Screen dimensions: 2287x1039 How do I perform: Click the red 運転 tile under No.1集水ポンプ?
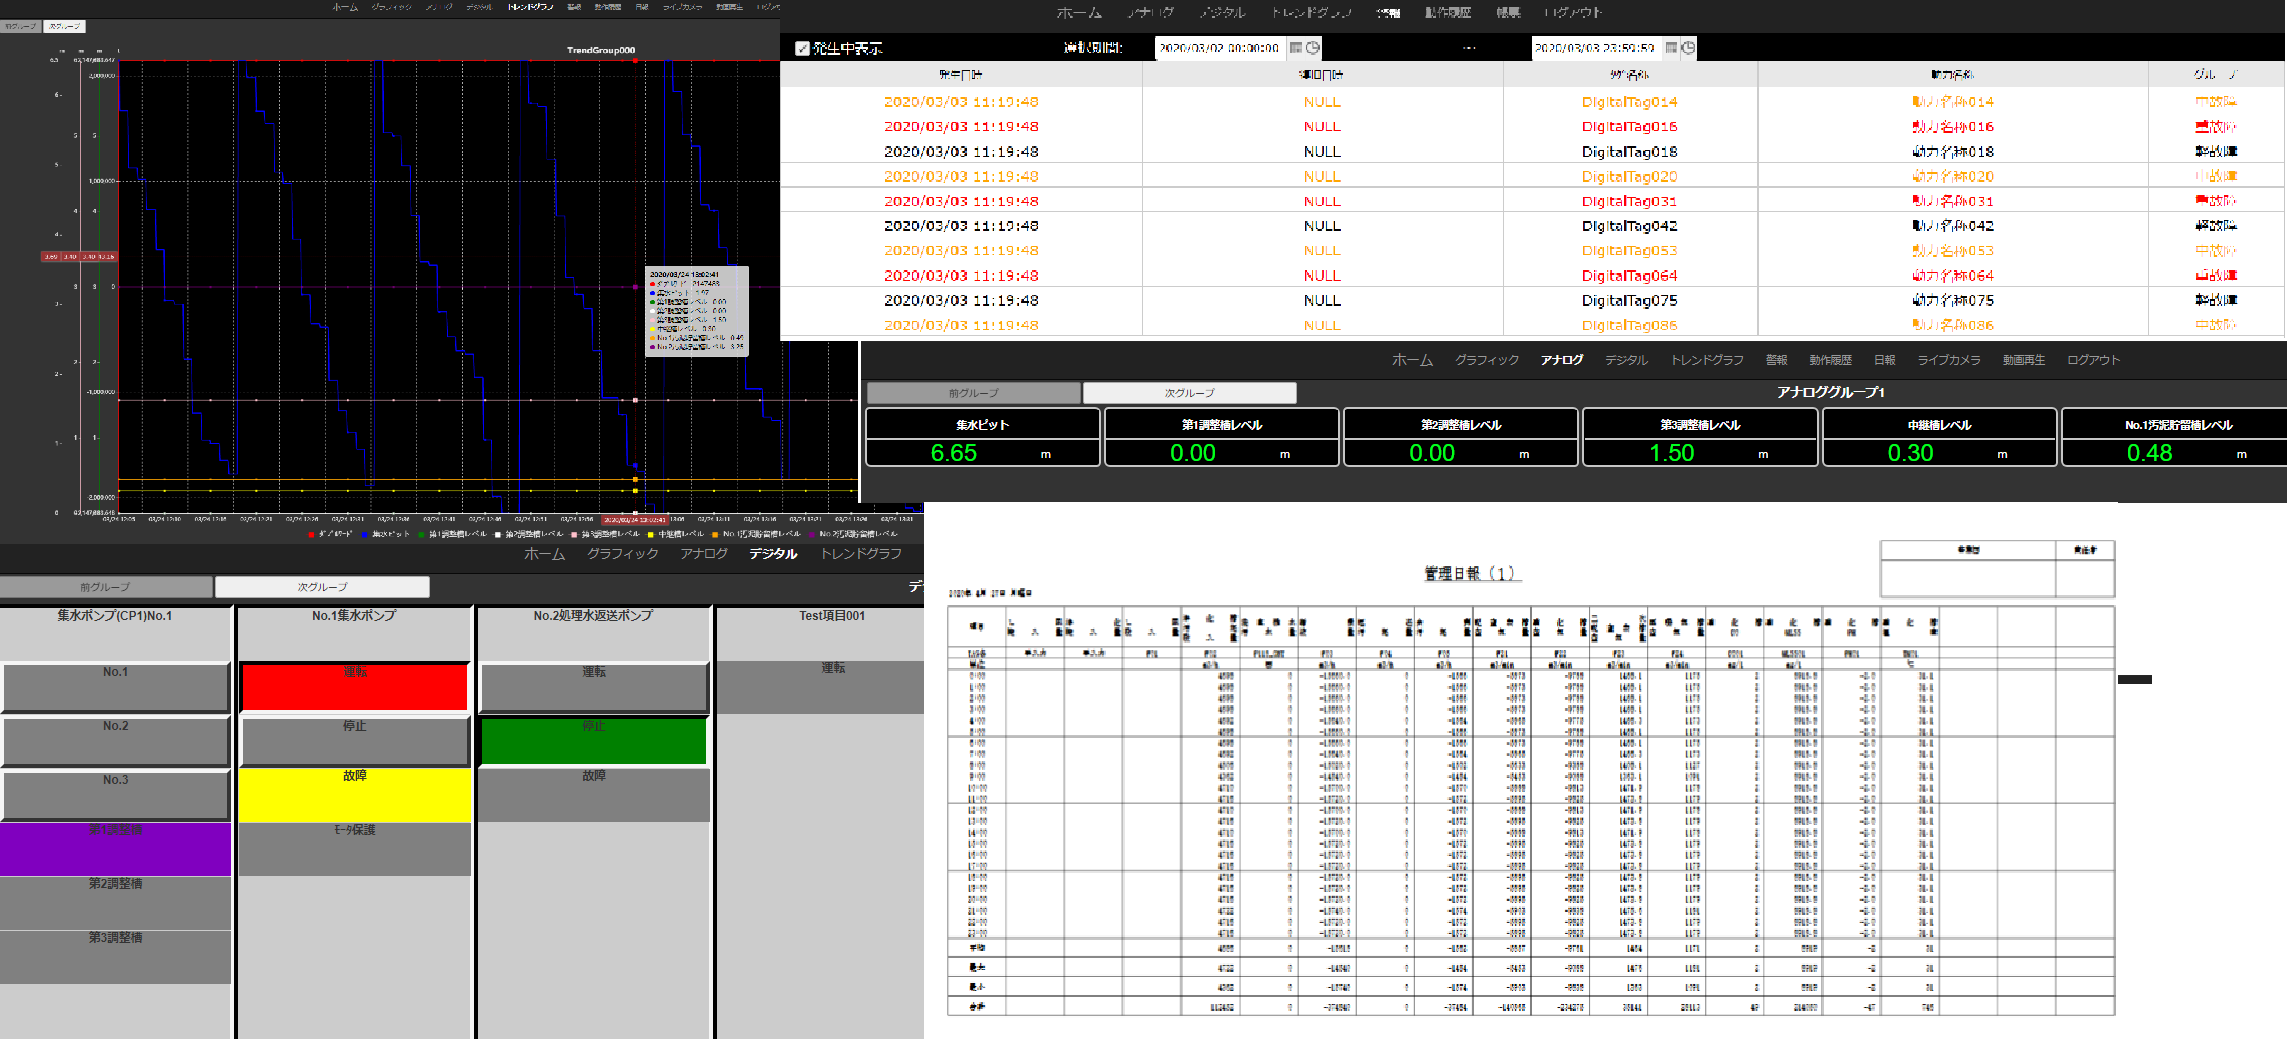click(x=354, y=687)
